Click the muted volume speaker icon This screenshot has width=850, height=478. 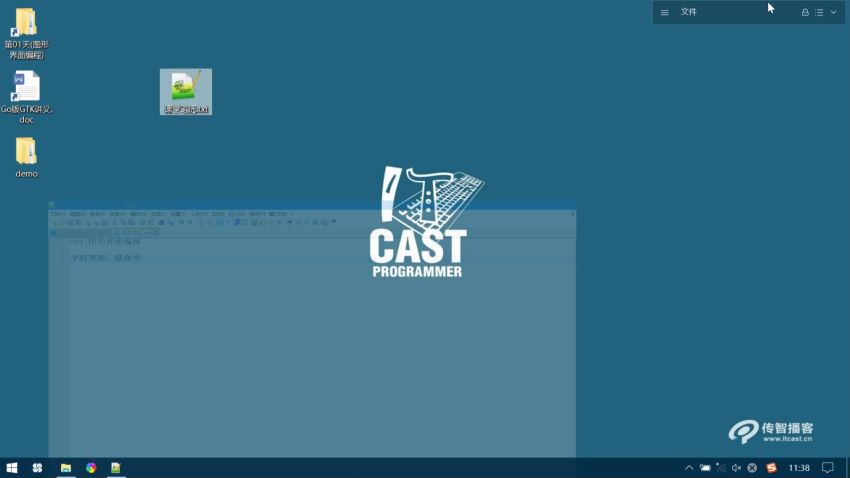point(736,468)
